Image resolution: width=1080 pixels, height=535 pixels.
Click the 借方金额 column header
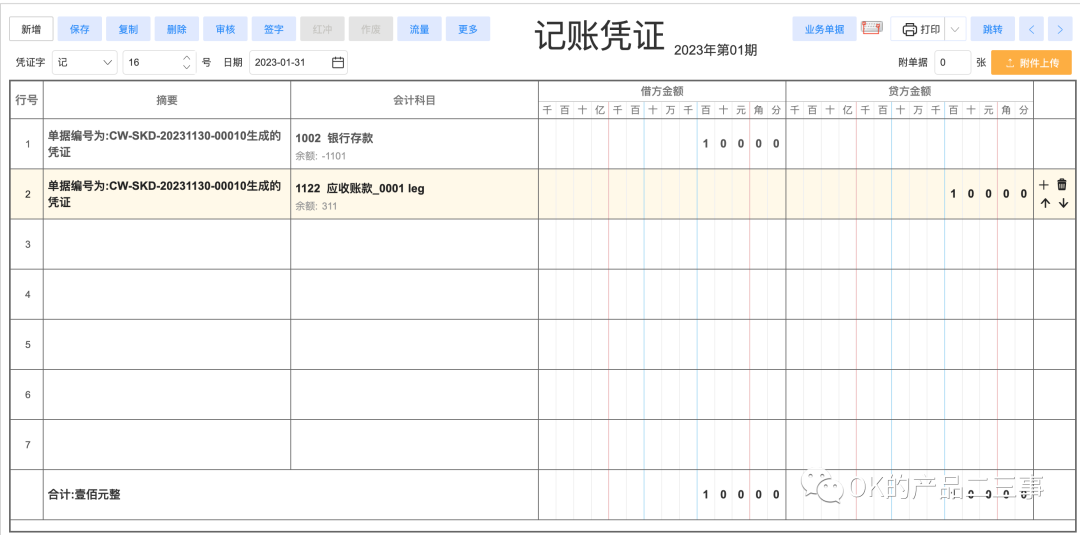662,91
